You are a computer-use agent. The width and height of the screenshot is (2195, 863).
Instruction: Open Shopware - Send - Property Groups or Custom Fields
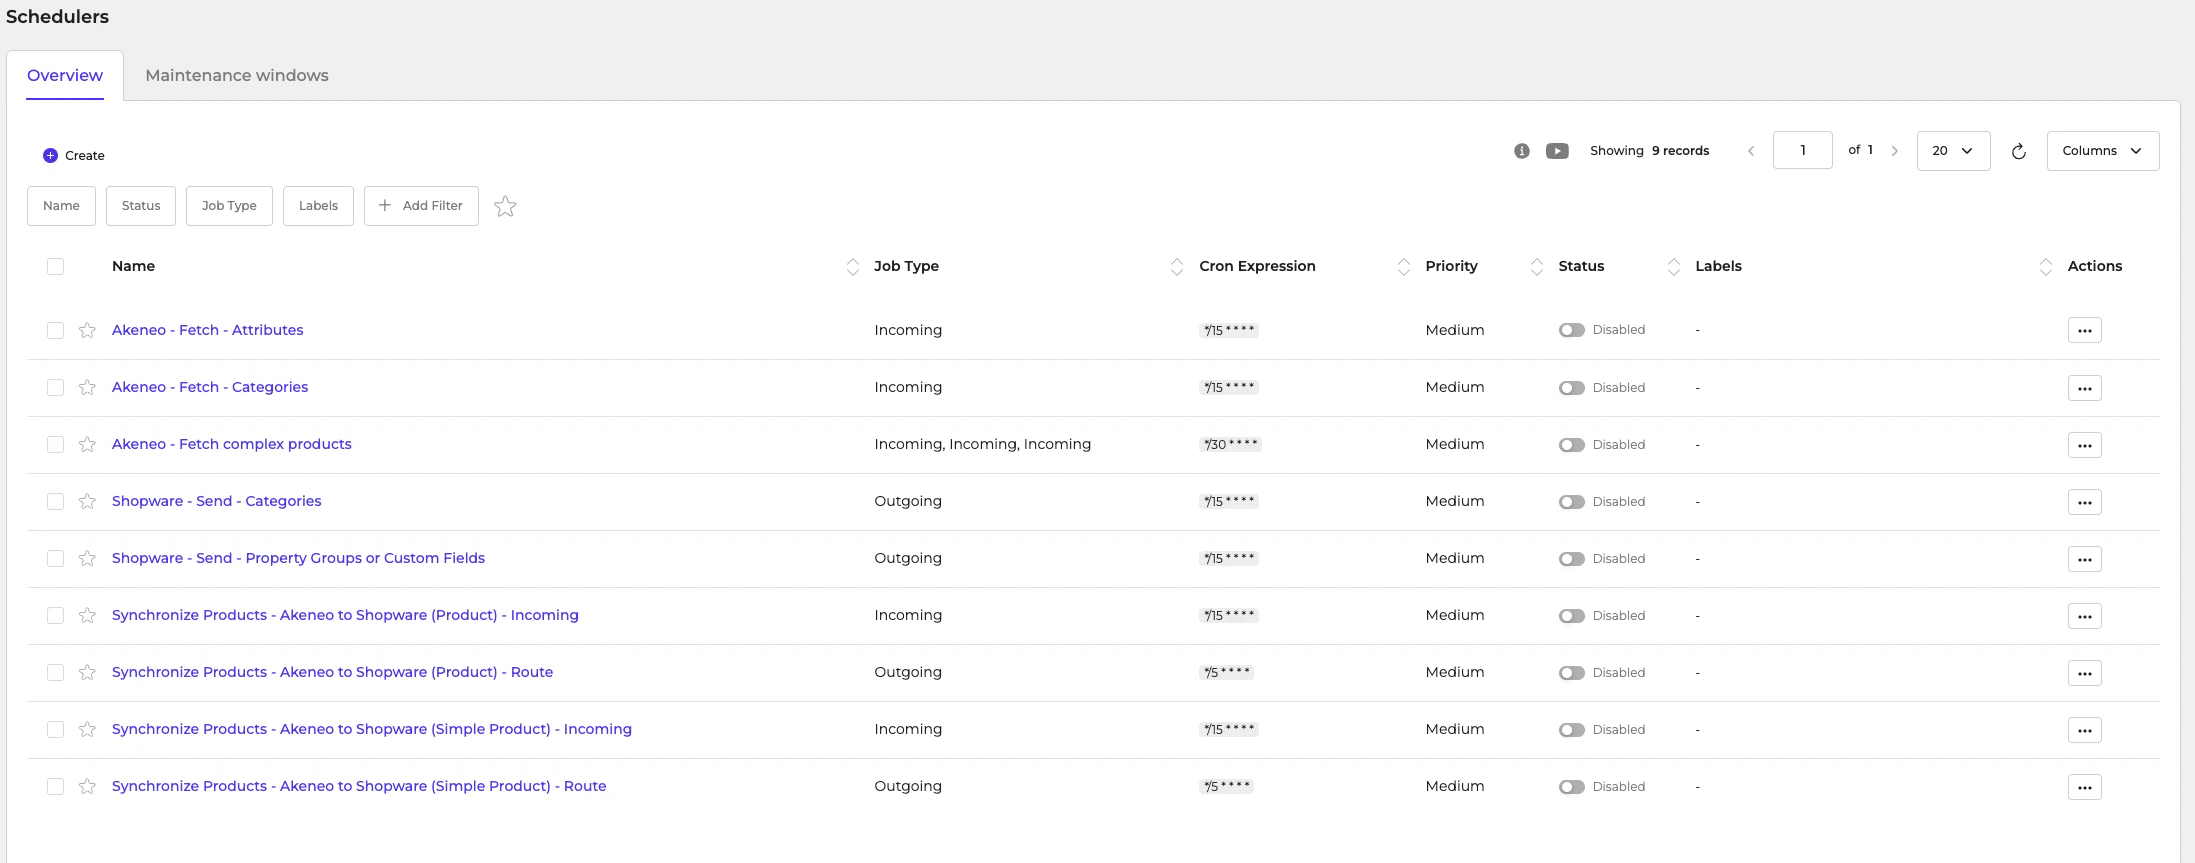[298, 558]
